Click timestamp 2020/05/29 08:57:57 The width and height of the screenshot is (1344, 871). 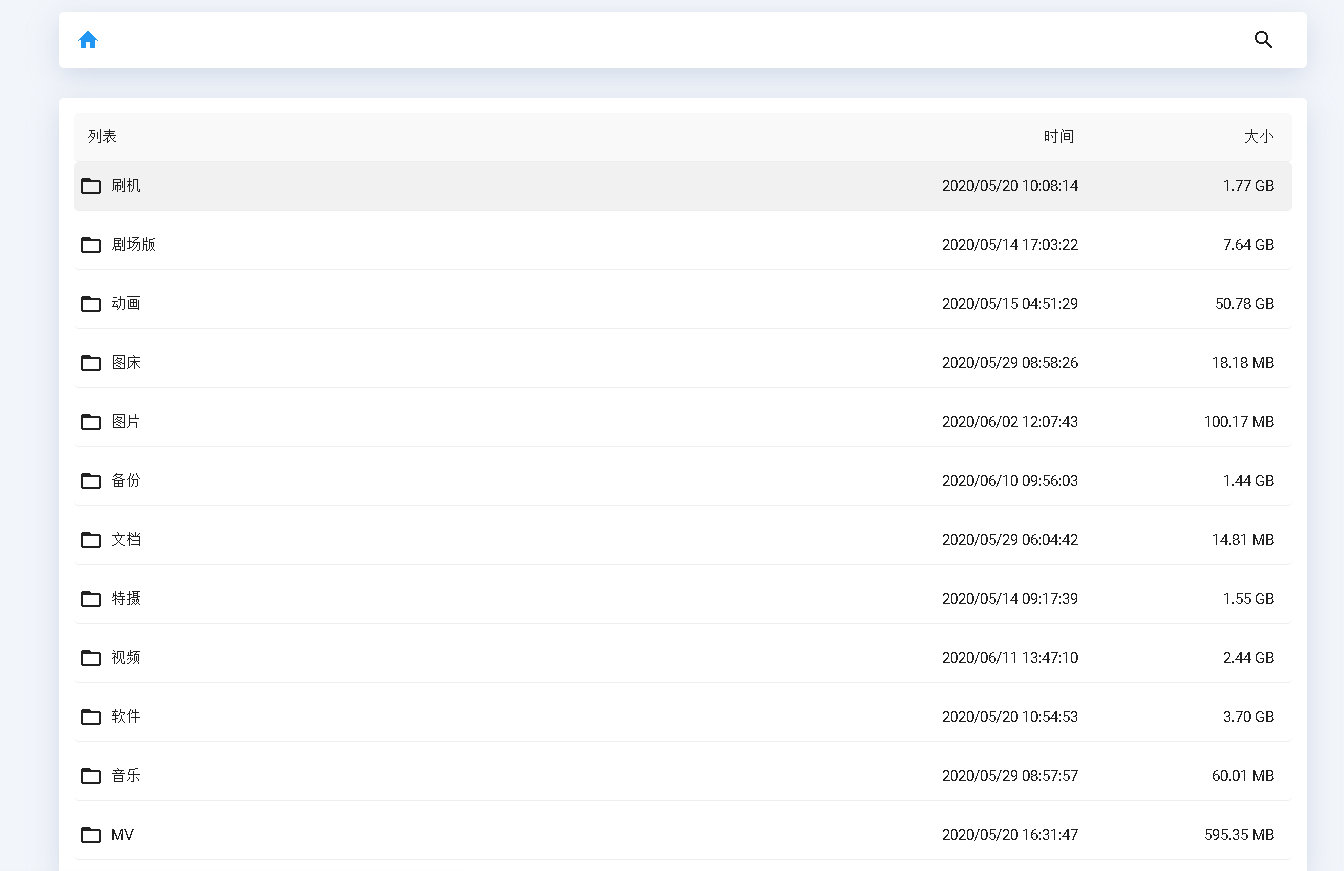pyautogui.click(x=1010, y=776)
